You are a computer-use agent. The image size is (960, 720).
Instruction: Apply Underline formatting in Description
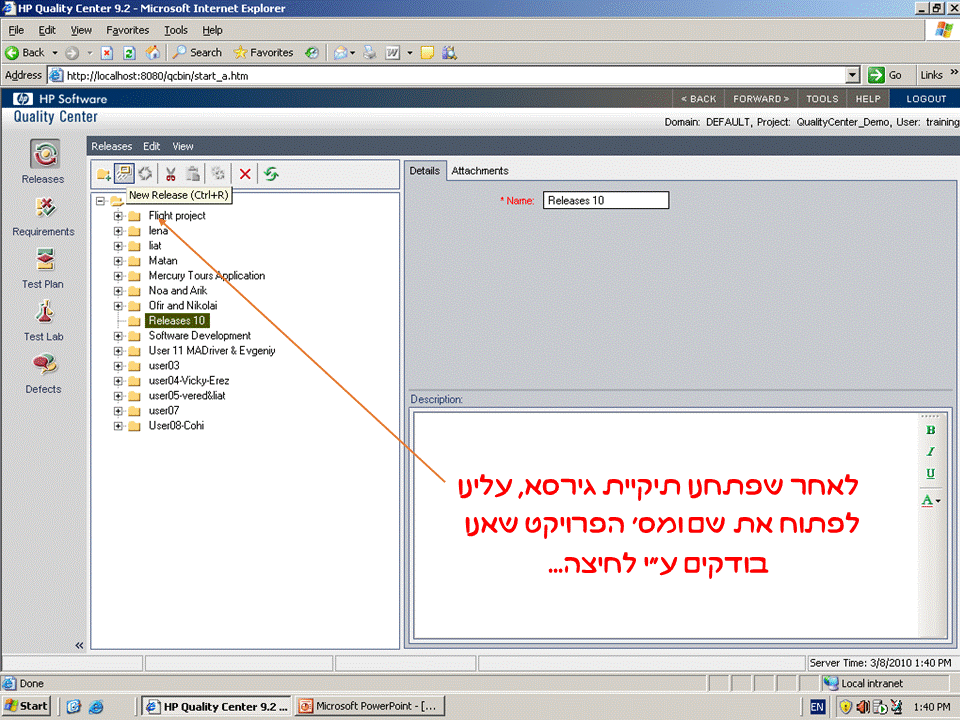[931, 473]
